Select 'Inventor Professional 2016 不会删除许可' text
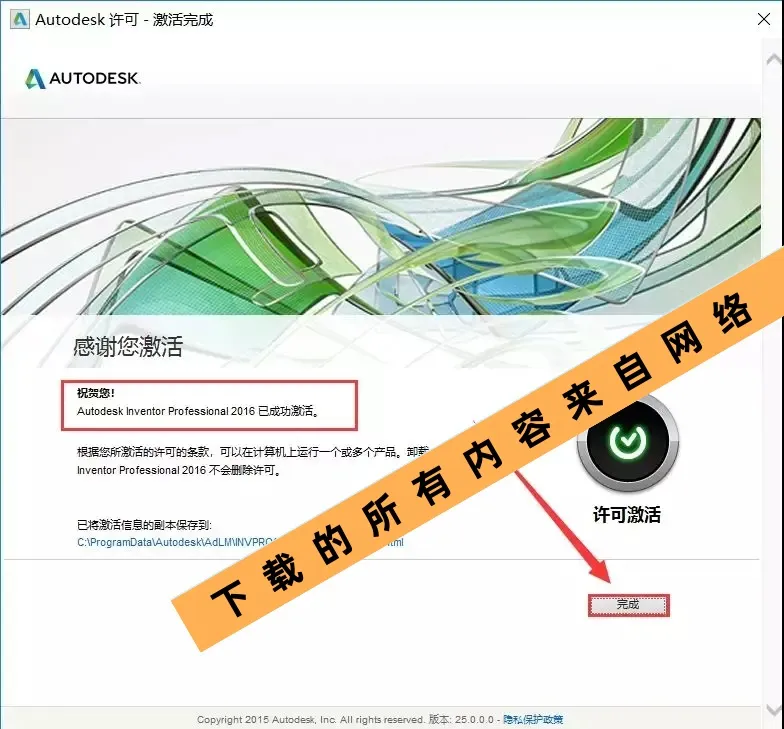This screenshot has height=729, width=784. tap(179, 470)
